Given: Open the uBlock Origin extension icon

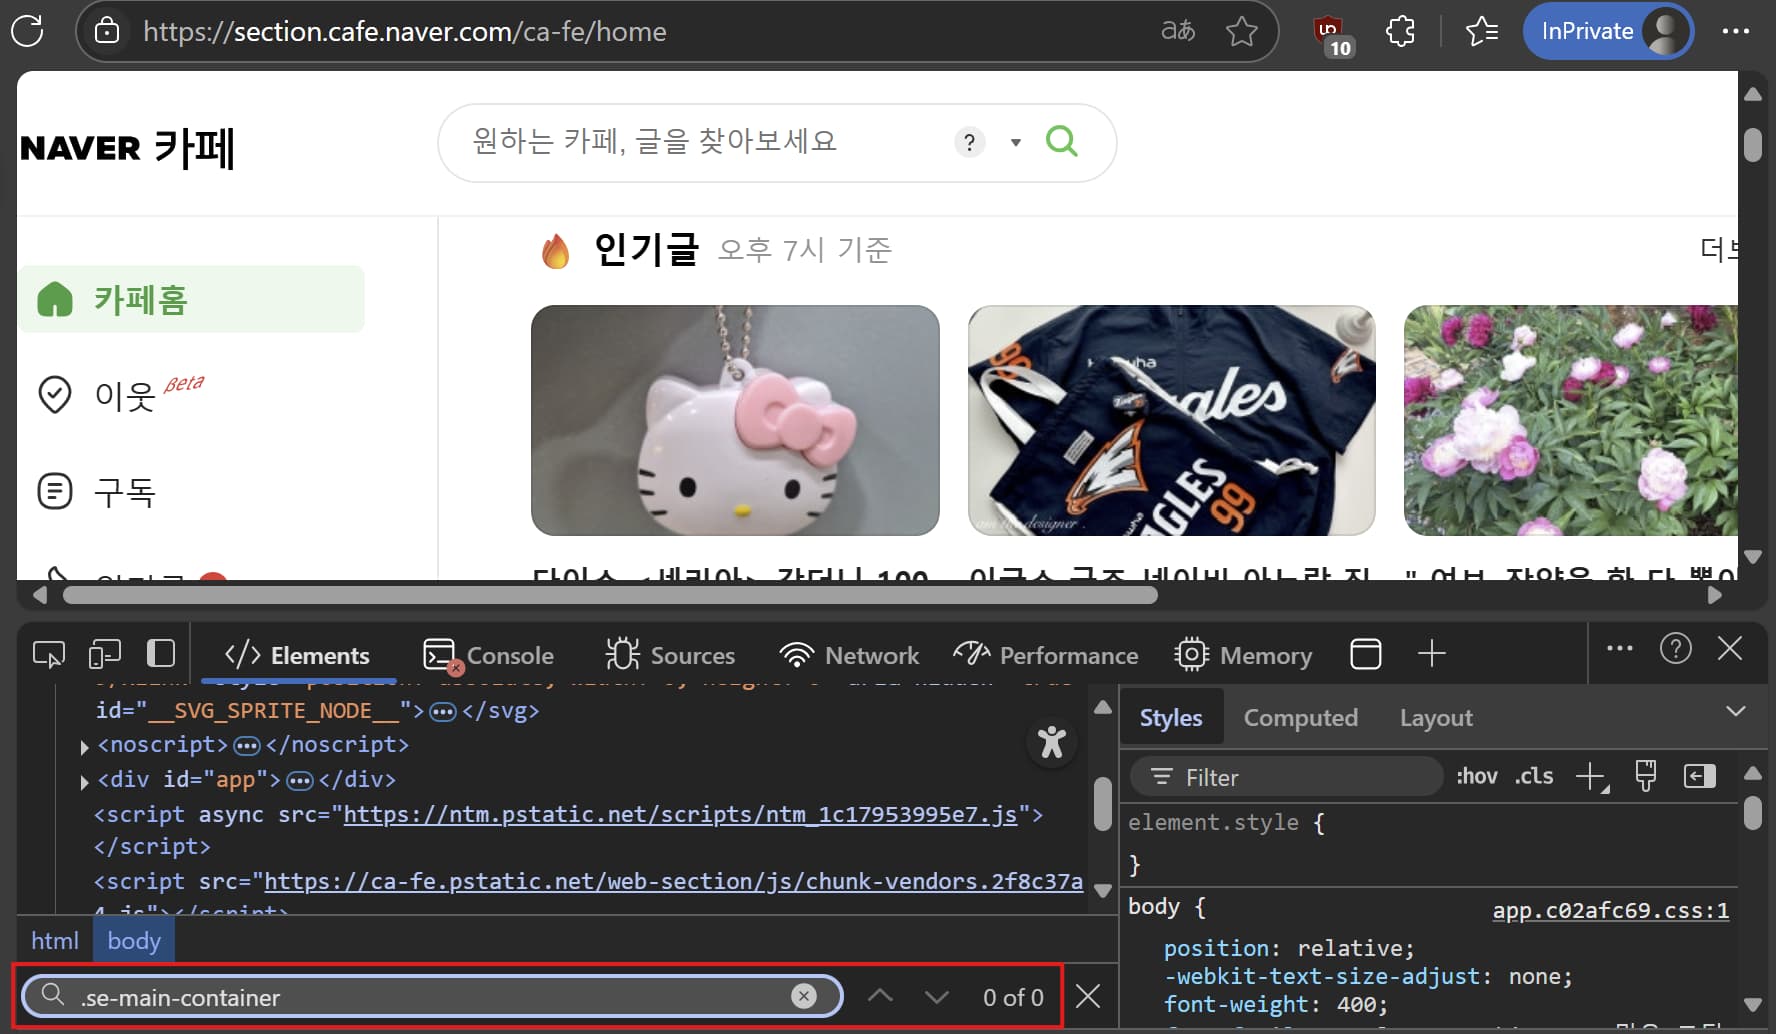Looking at the screenshot, I should point(1333,34).
